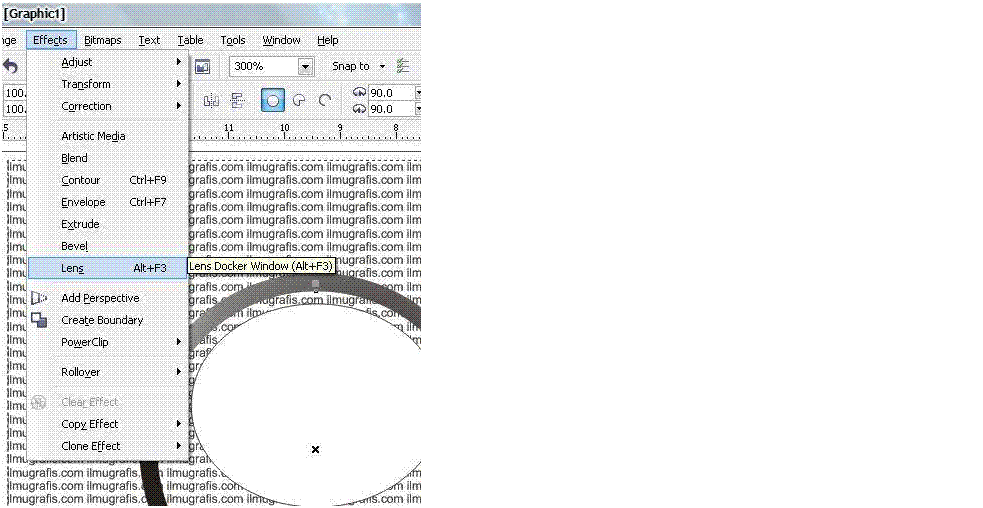Viewport: 983px width, 508px height.
Task: Choose Artistic Media from Effects menu
Action: [x=107, y=135]
